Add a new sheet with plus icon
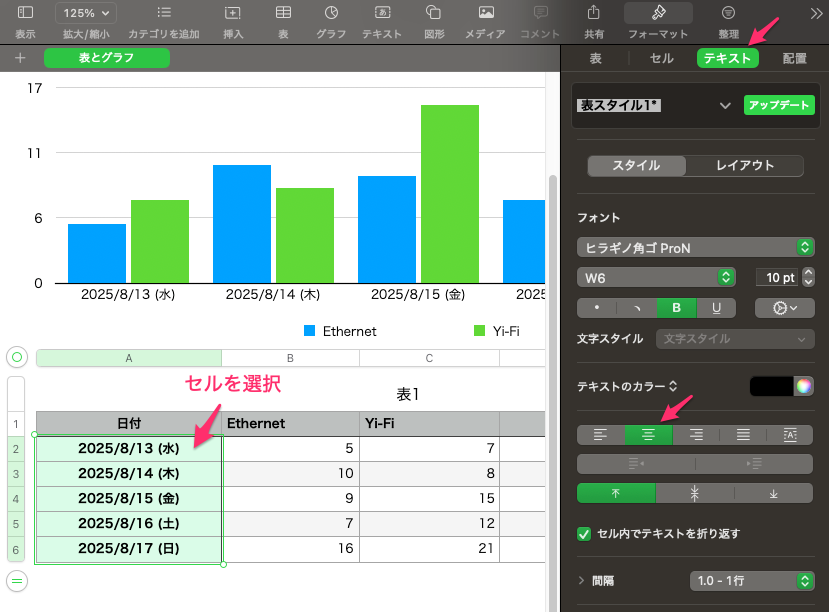This screenshot has height=612, width=829. [19, 58]
